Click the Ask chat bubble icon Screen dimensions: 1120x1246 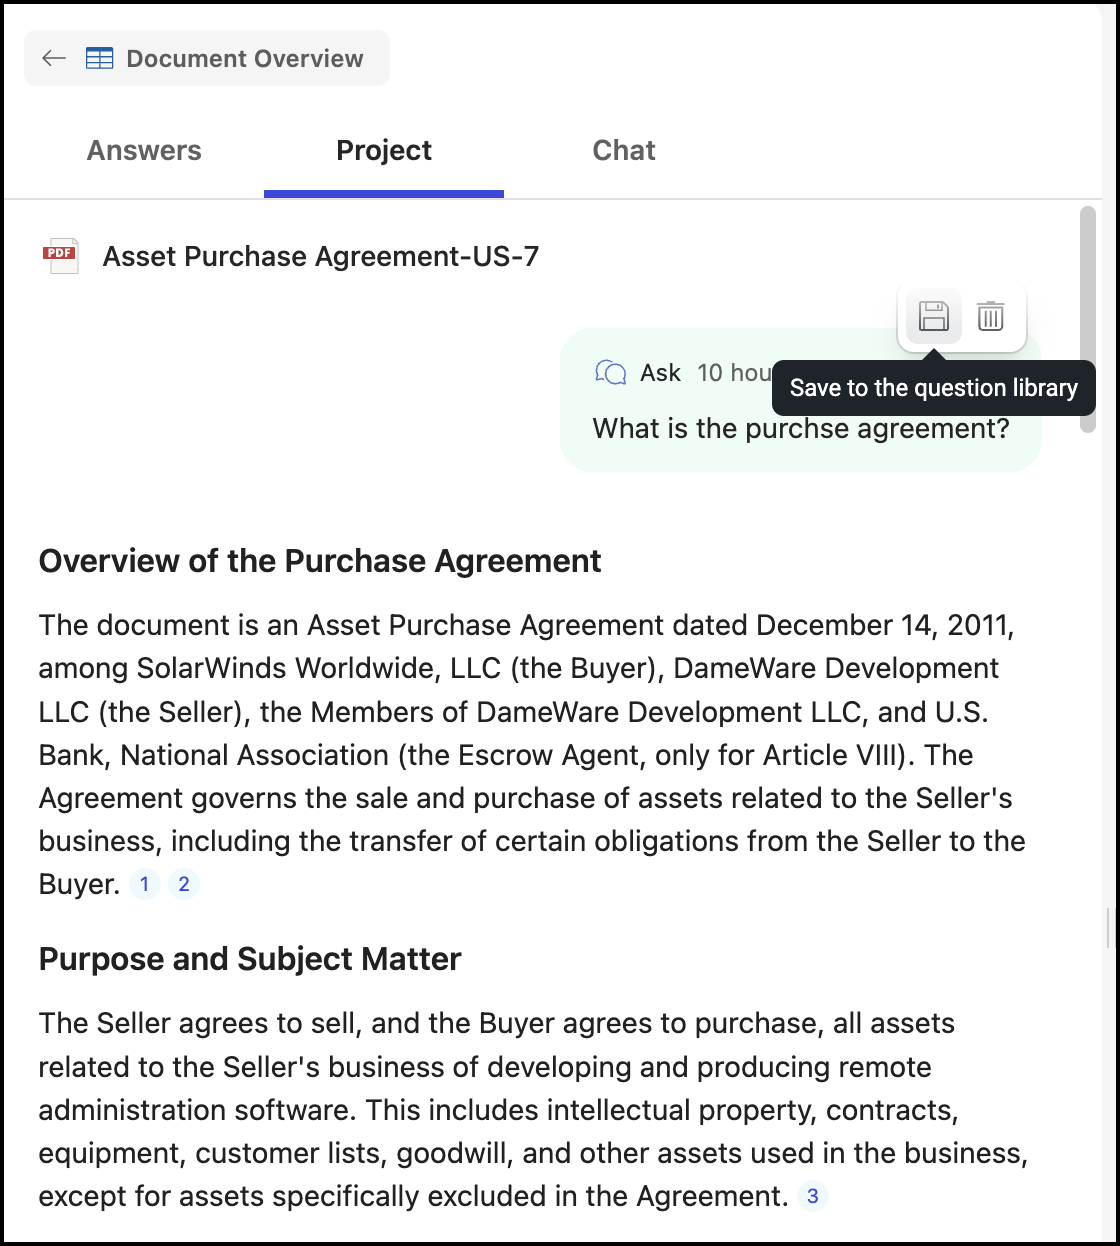(611, 373)
